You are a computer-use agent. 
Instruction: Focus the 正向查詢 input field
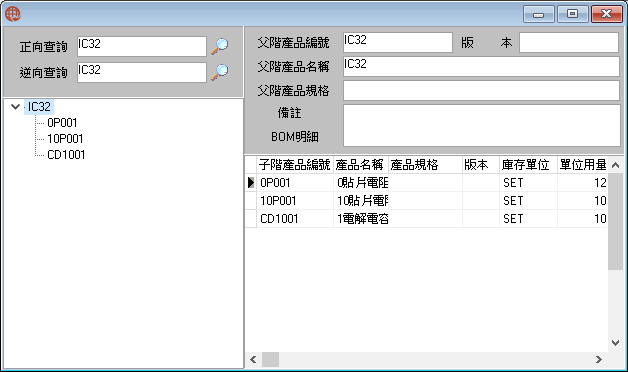pyautogui.click(x=142, y=46)
